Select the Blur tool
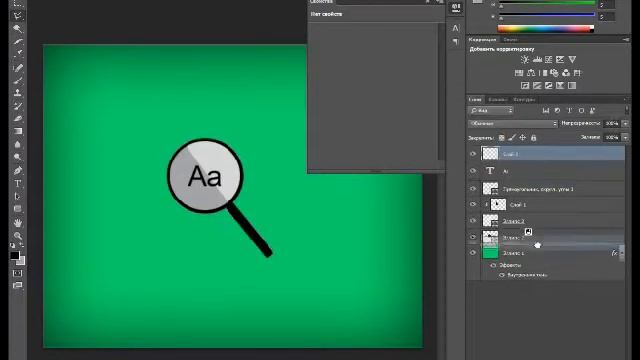Screen dimensions: 640x360 tap(18, 144)
